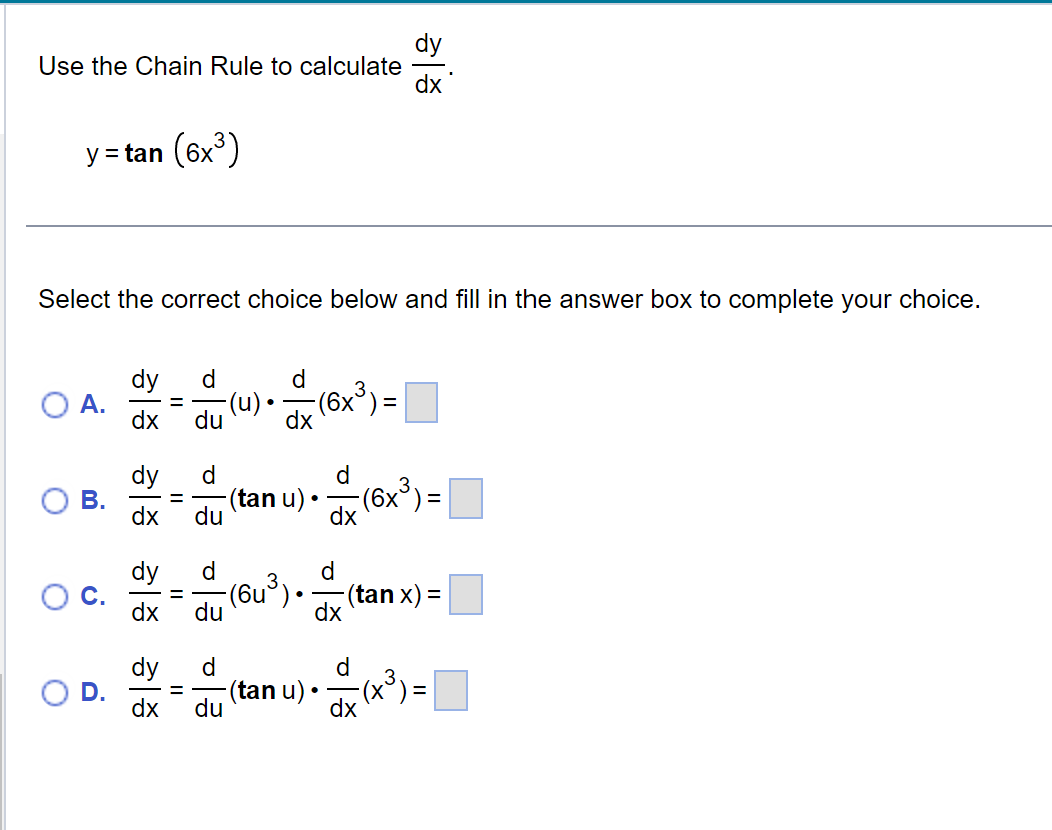This screenshot has width=1052, height=830.
Task: Click the equation y = tan(6x³)
Action: [160, 150]
